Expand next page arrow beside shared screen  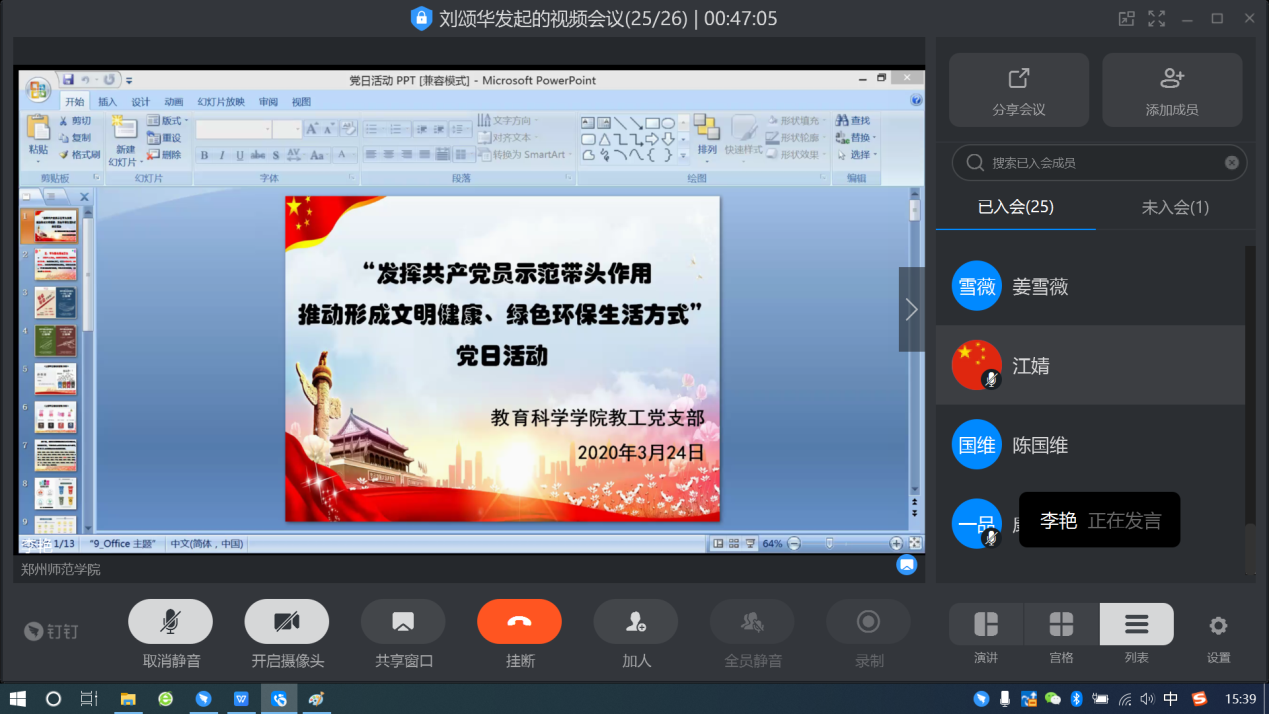pos(911,310)
